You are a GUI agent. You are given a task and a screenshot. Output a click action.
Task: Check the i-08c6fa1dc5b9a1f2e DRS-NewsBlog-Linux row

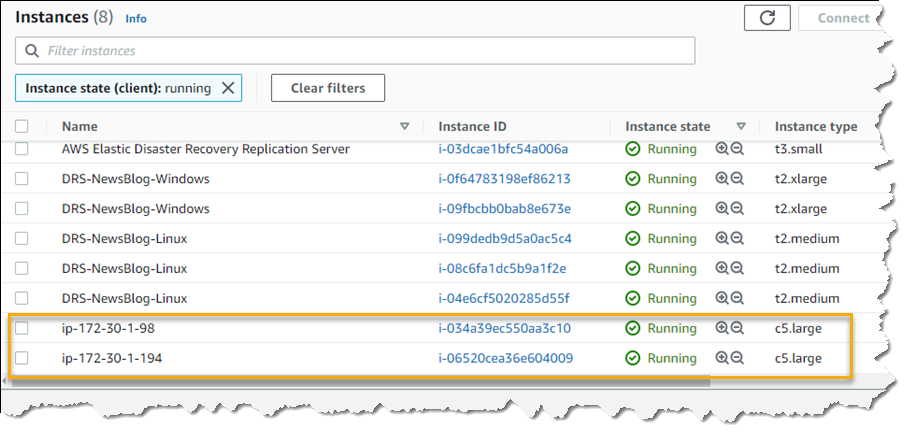tap(21, 268)
